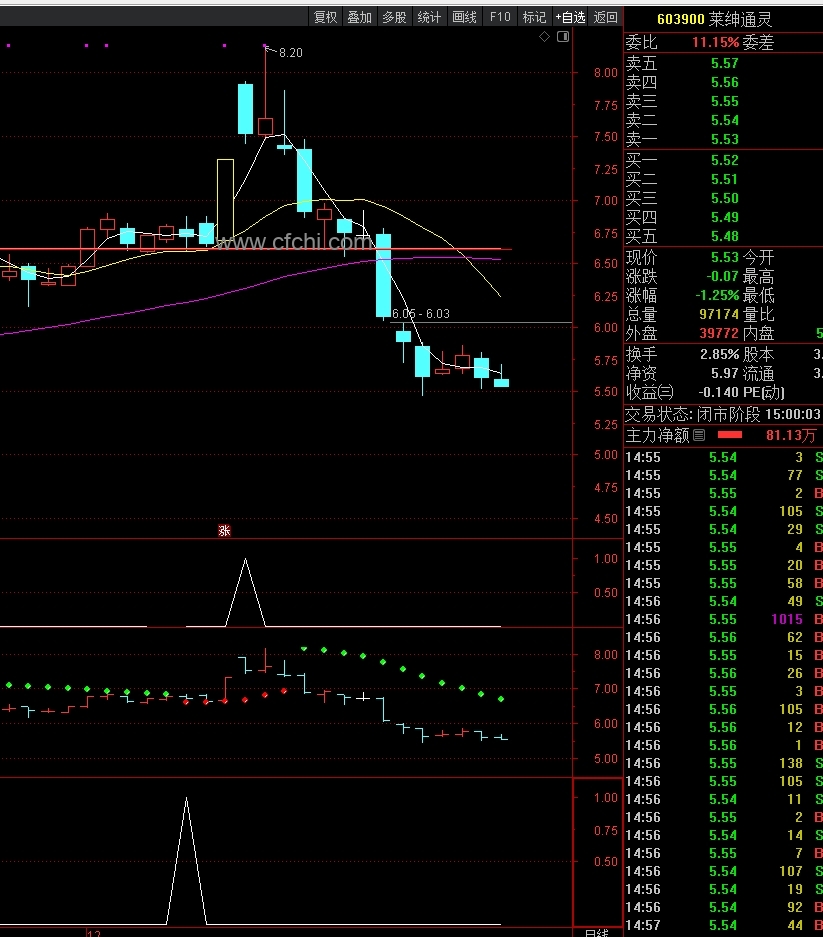Select the 收益 value -0.140

click(x=718, y=393)
